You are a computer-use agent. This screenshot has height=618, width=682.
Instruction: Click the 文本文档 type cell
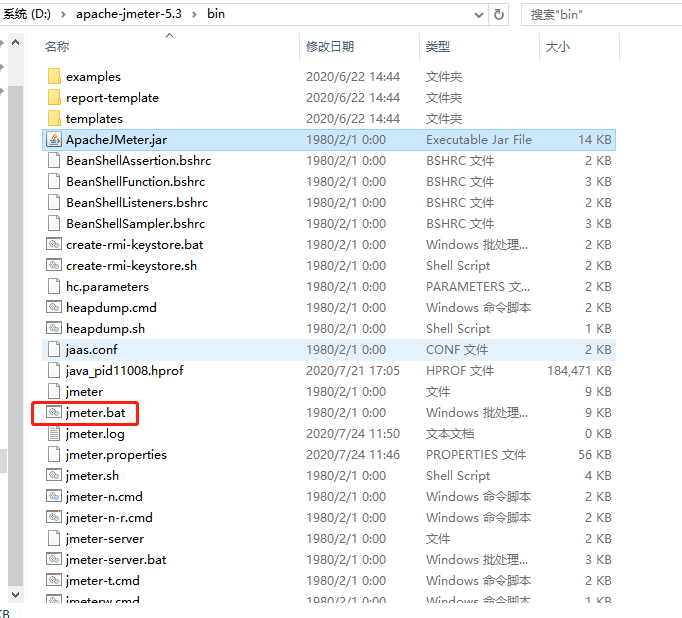[x=450, y=434]
